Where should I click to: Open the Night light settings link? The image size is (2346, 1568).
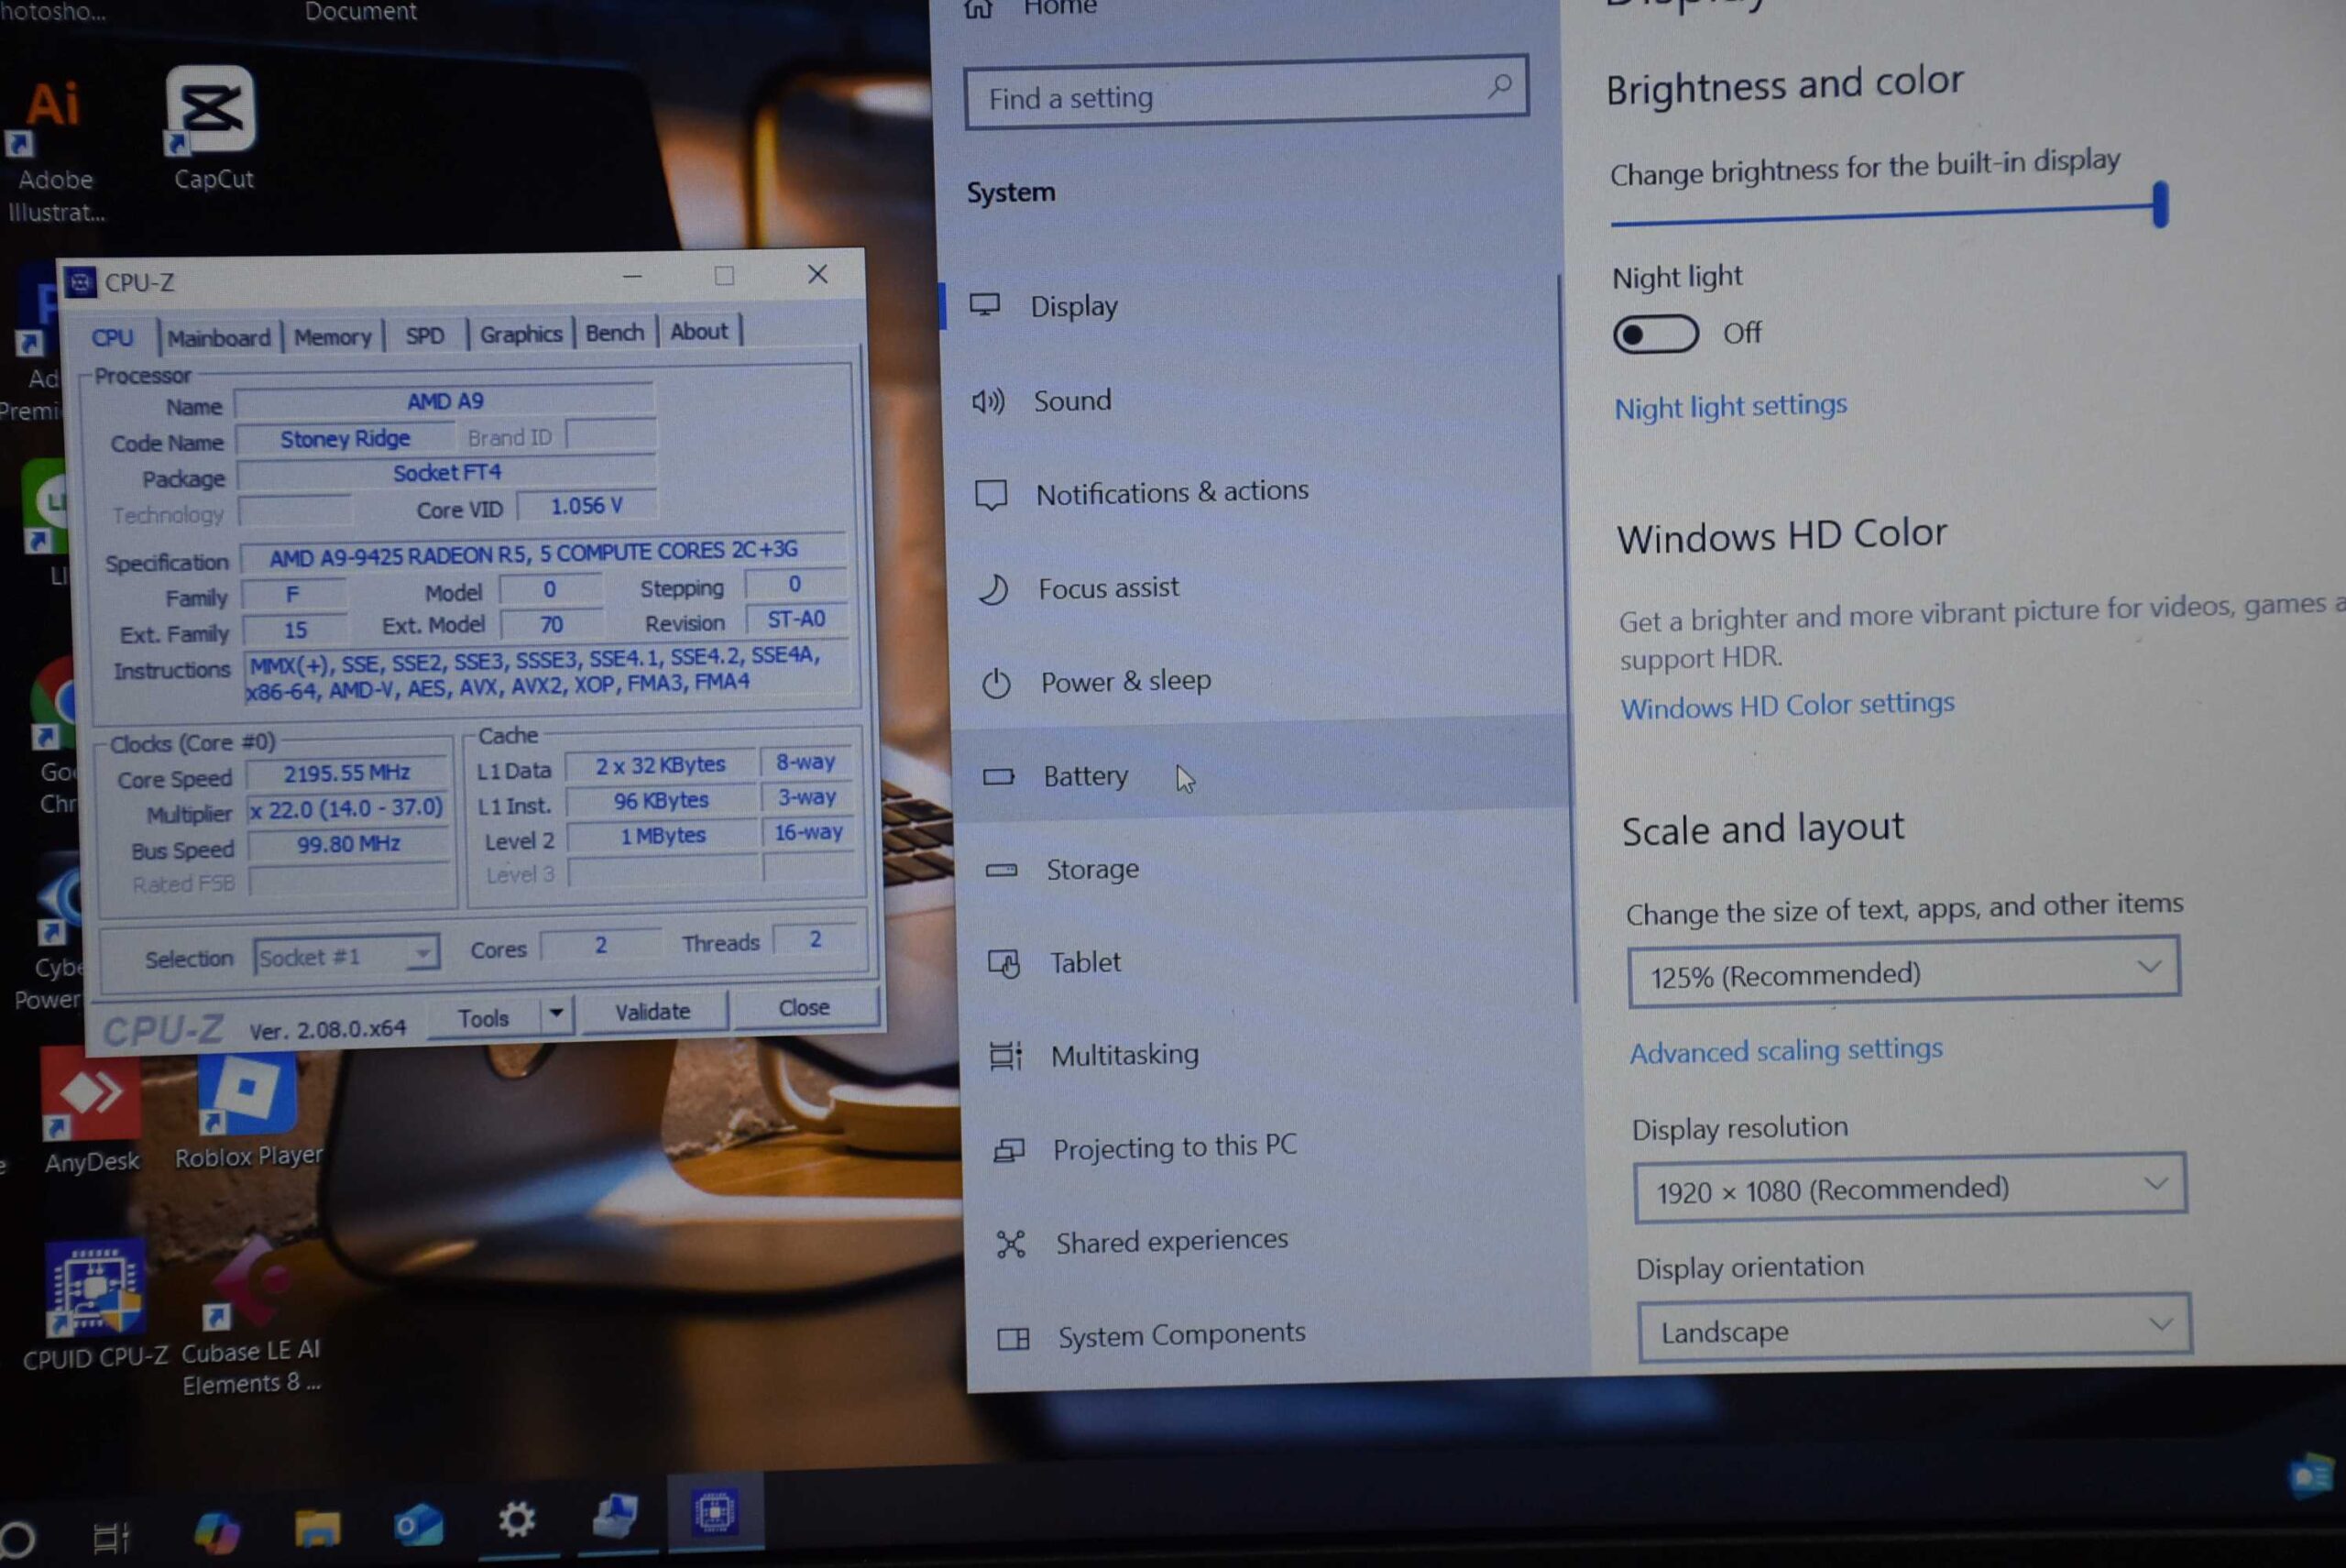pos(1730,406)
